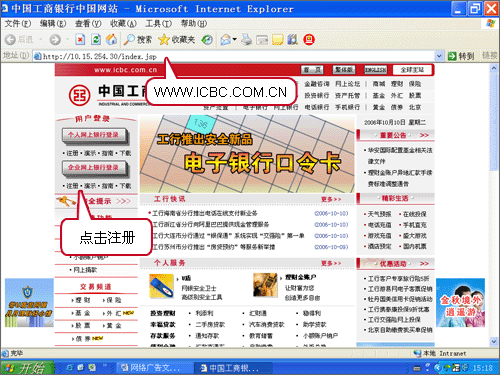The height and width of the screenshot is (375, 500).
Task: Click the vertical scrollbar down arrow
Action: [494, 341]
